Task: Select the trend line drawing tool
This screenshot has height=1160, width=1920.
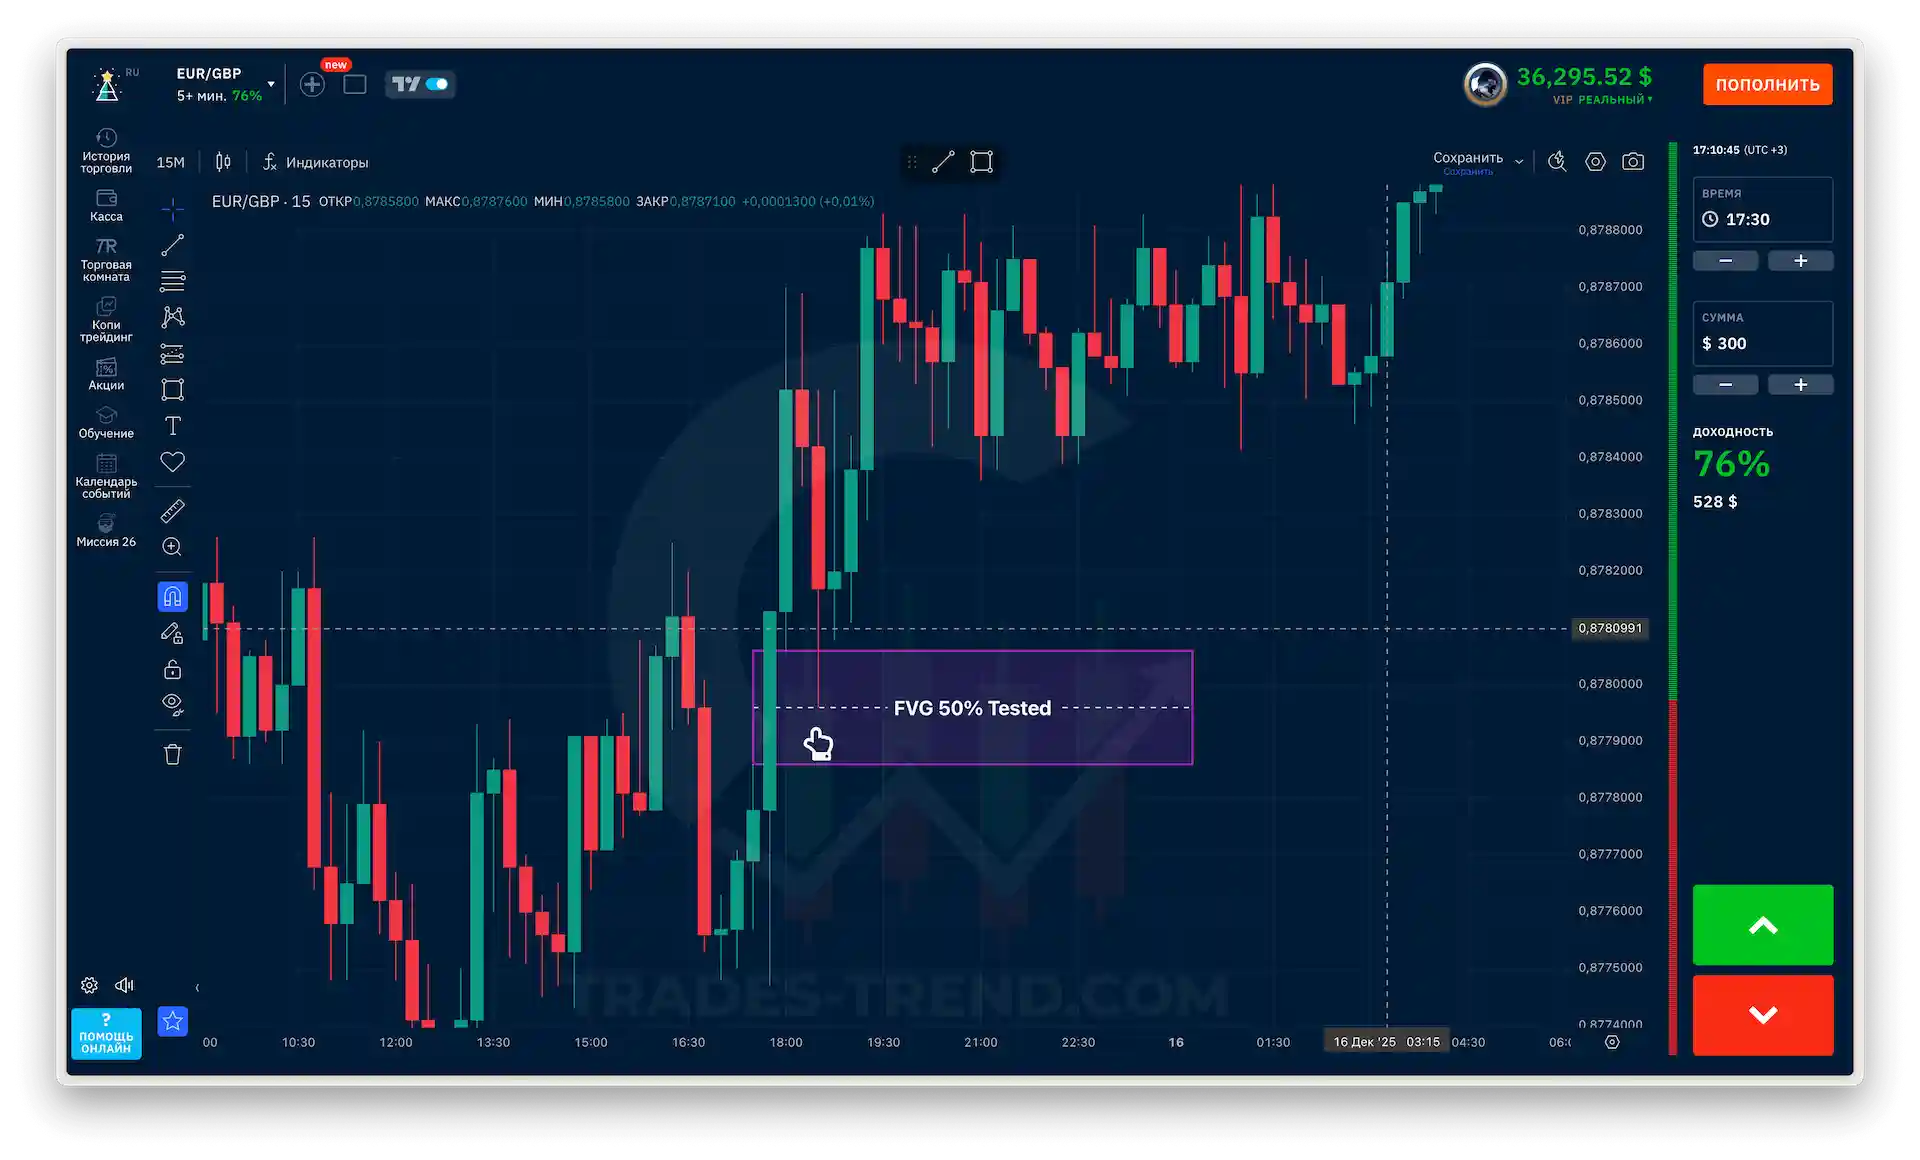Action: [x=172, y=245]
